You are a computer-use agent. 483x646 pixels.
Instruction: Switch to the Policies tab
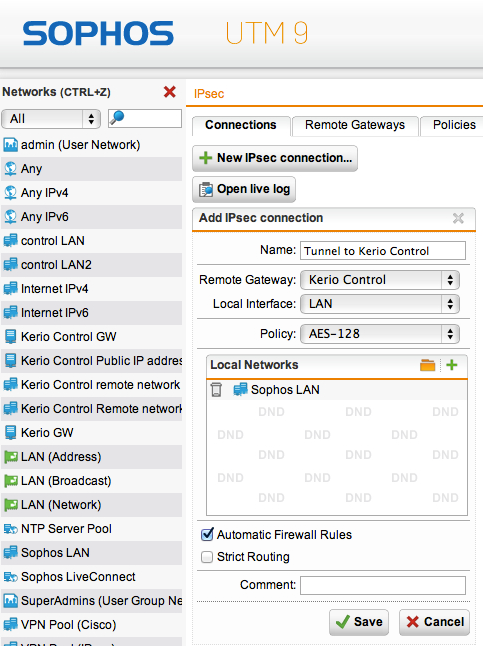tap(453, 125)
